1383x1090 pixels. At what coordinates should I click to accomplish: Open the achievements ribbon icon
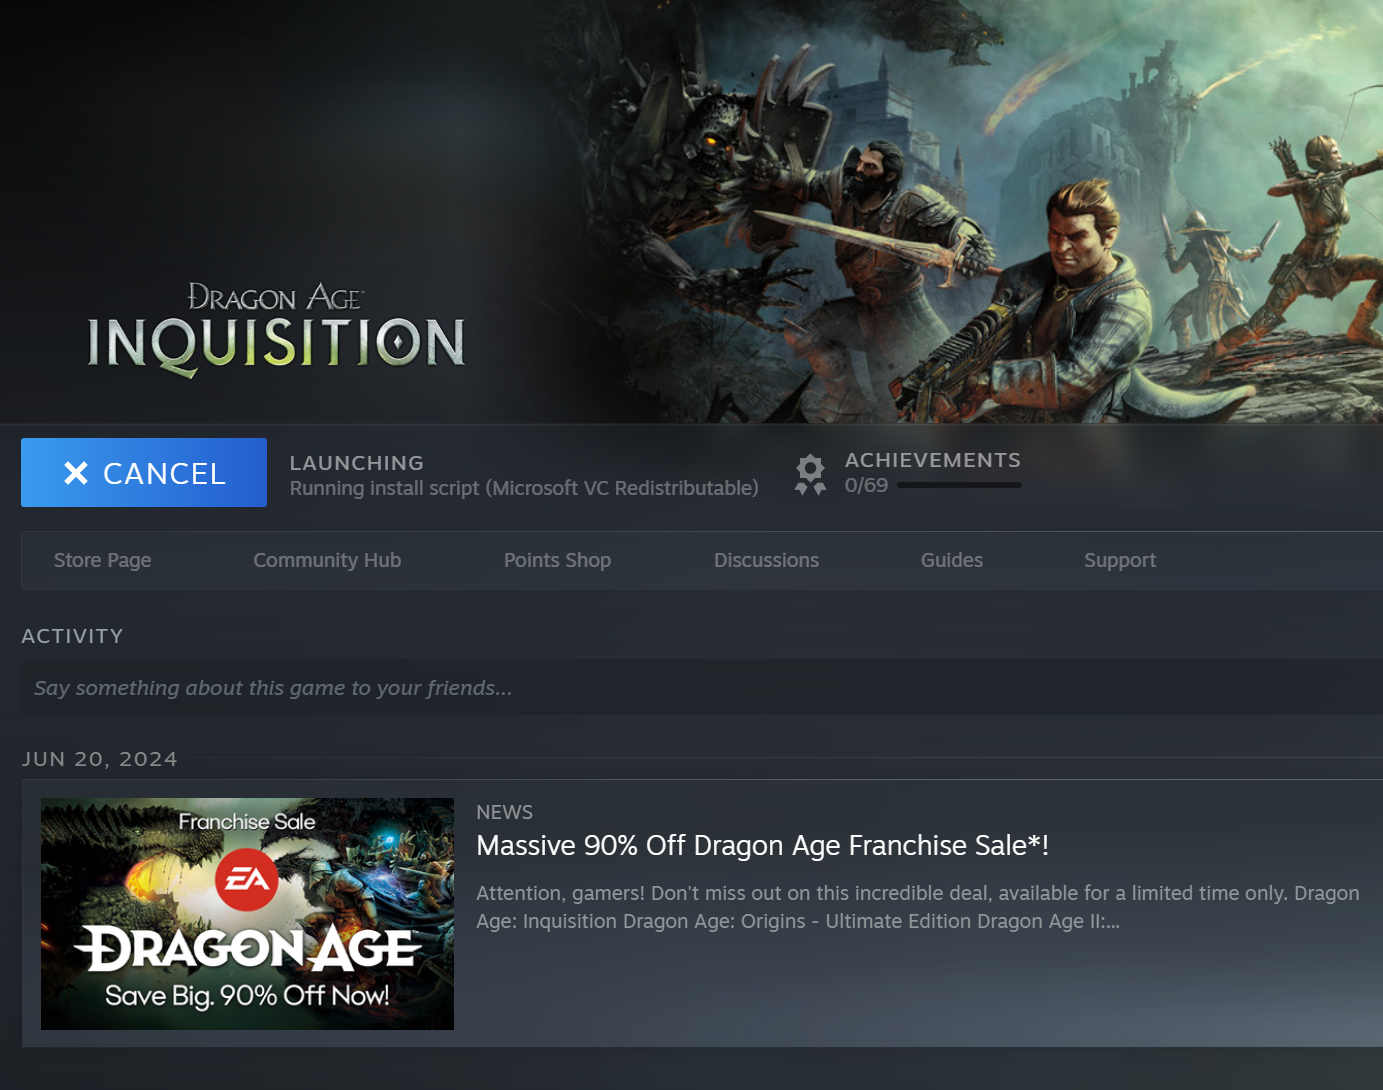point(810,475)
